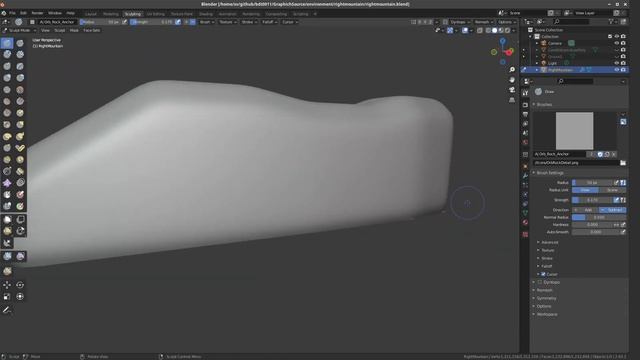The width and height of the screenshot is (640, 360).
Task: Enable the Dyntopo checkbox in properties
Action: [540, 282]
